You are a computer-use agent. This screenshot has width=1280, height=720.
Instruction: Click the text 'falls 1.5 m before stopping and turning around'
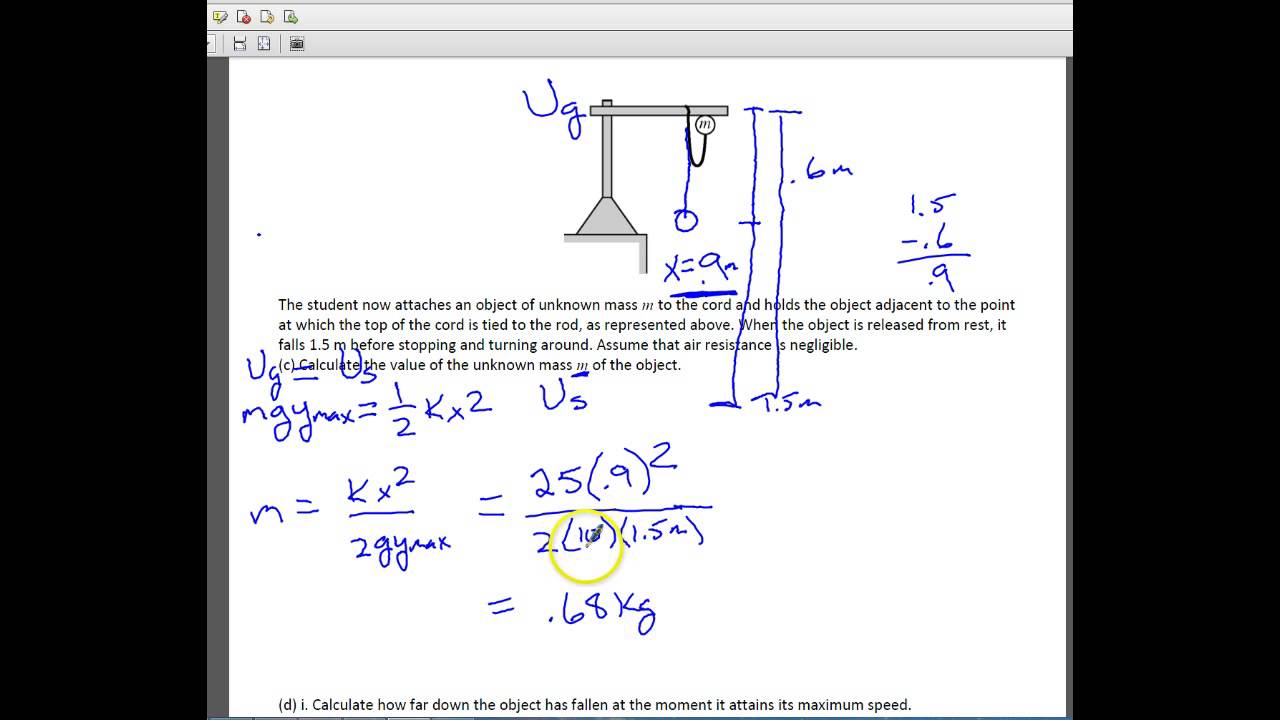click(435, 345)
